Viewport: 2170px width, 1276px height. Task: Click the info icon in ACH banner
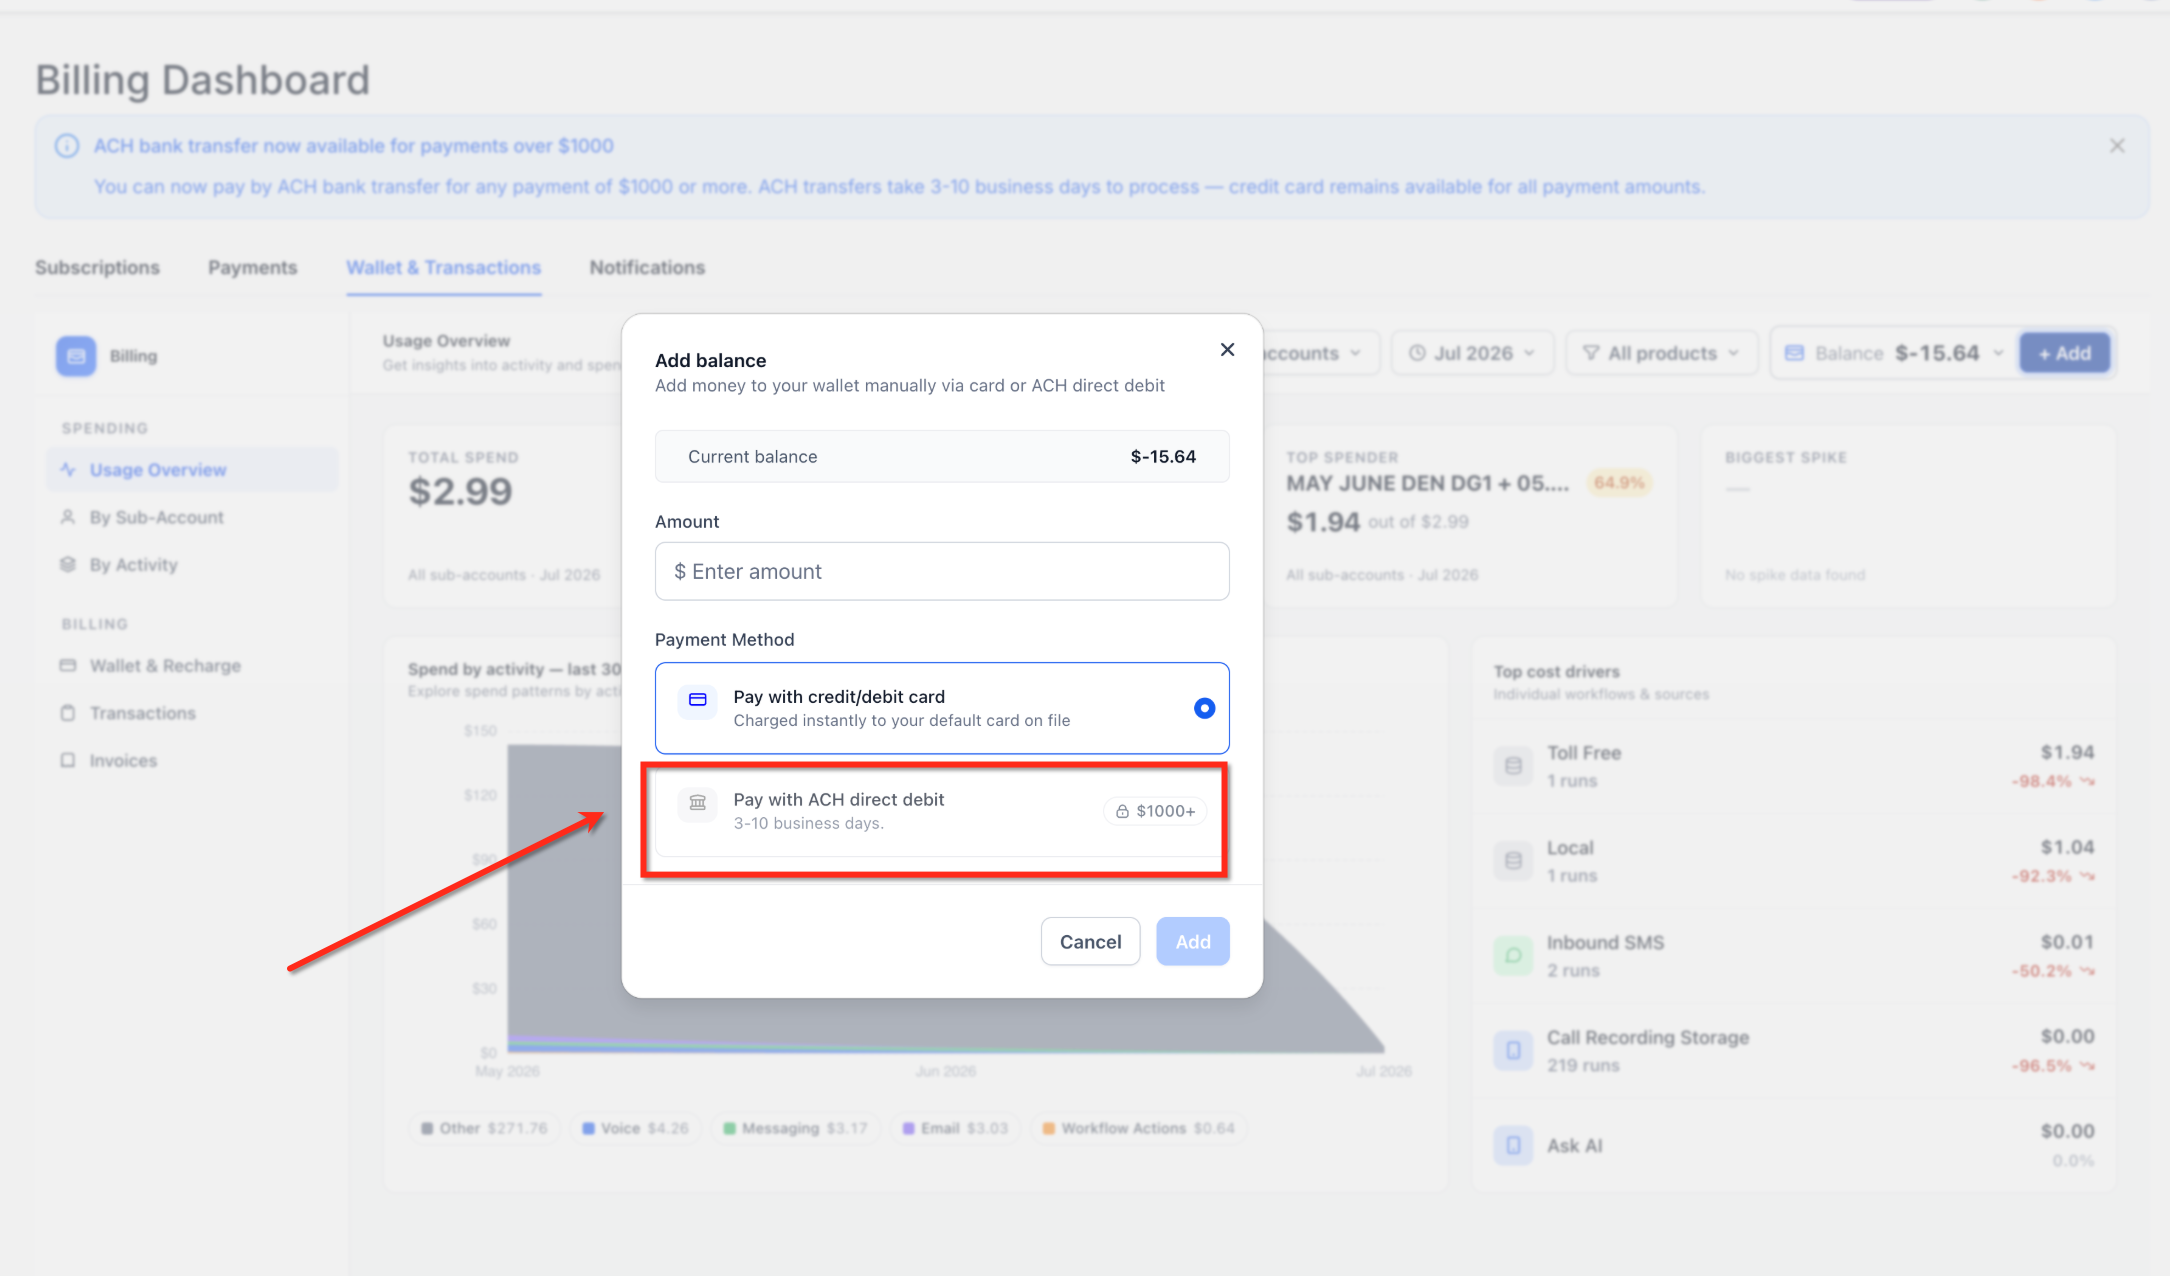pyautogui.click(x=67, y=146)
